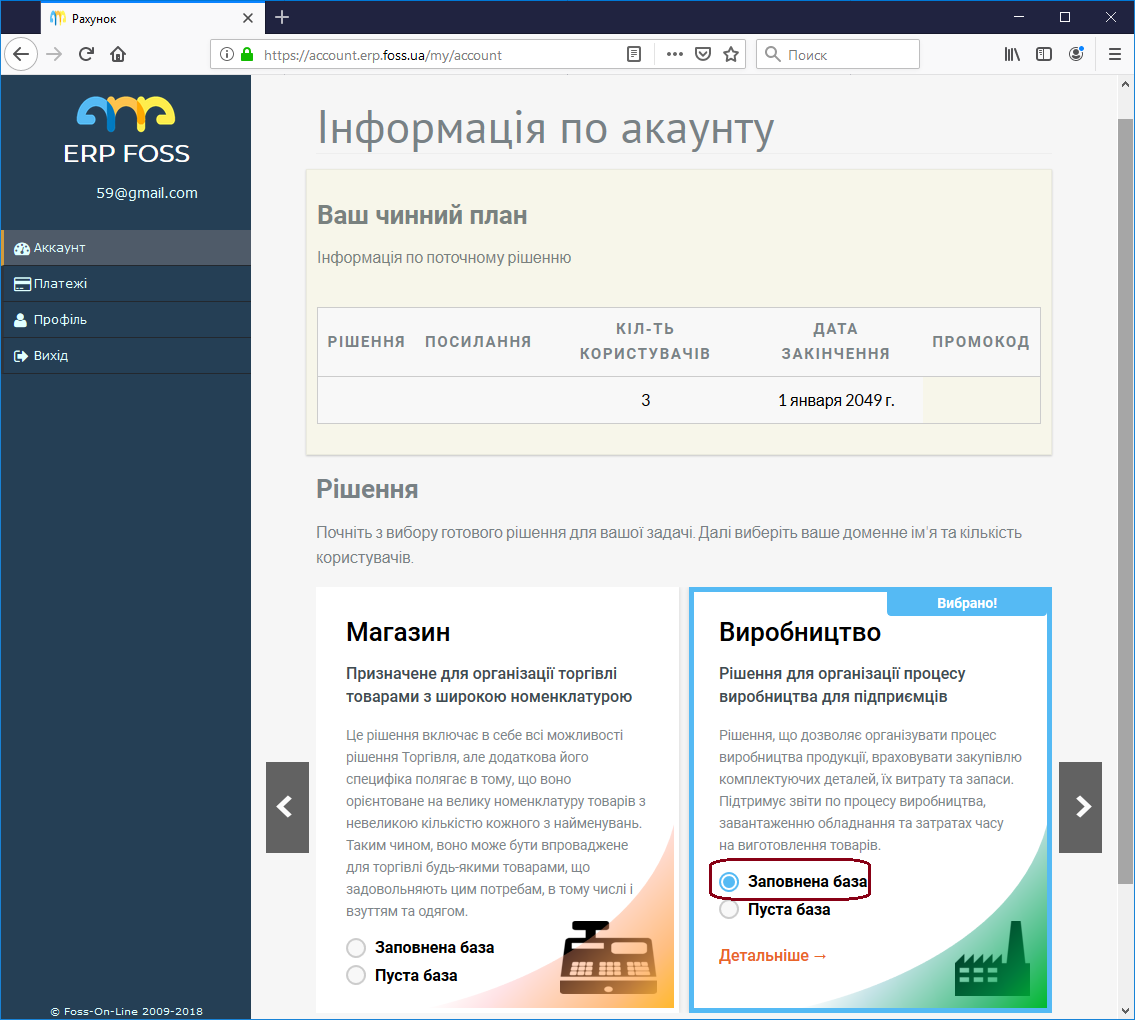Open the Firefox hamburger menu
Viewport: 1135px width, 1020px height.
point(1115,54)
